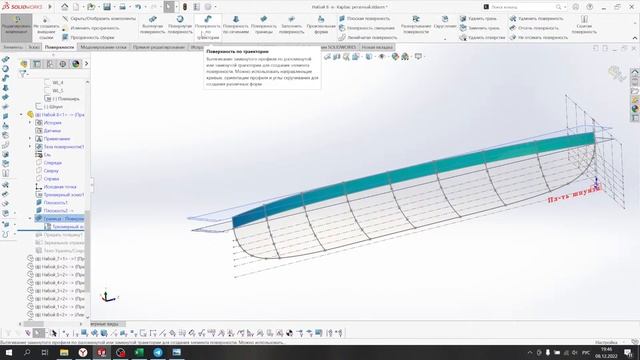Screen dimensions: 640x360
Task: Click Вытянутая поверхность tool
Action: pos(152,25)
